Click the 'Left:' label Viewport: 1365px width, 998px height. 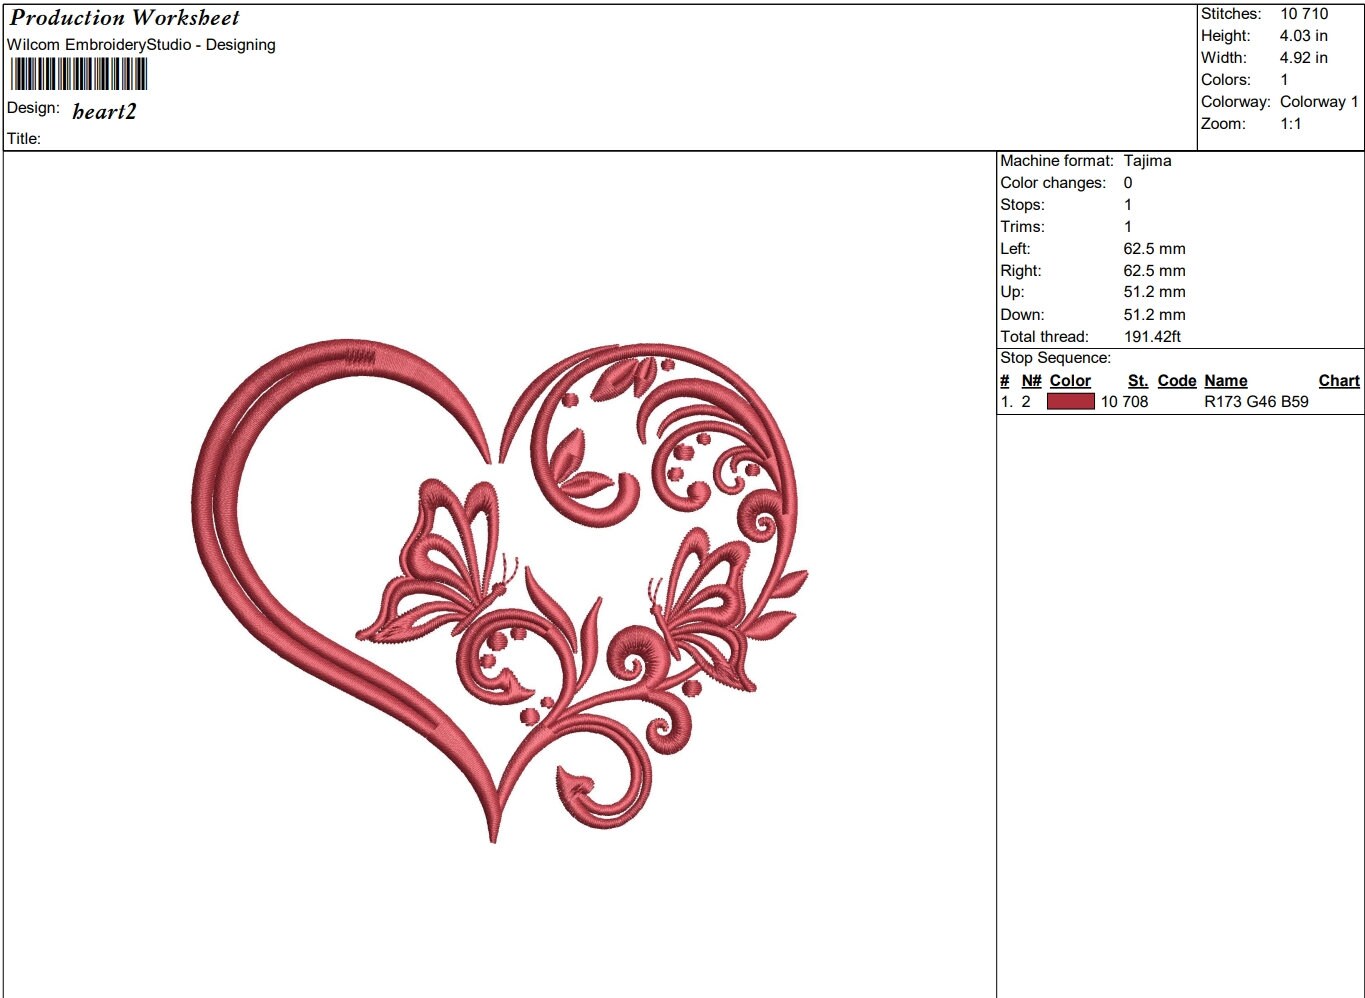click(x=1015, y=249)
